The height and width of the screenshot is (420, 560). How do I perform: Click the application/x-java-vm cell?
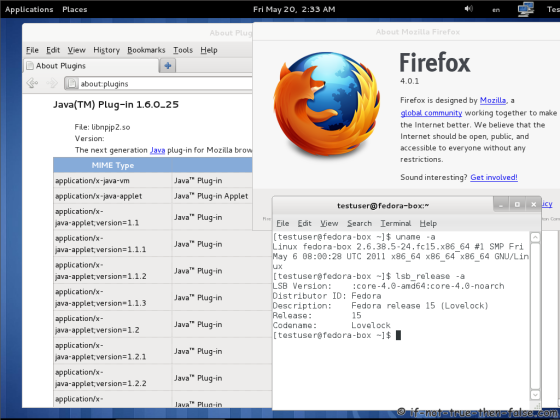pyautogui.click(x=113, y=181)
